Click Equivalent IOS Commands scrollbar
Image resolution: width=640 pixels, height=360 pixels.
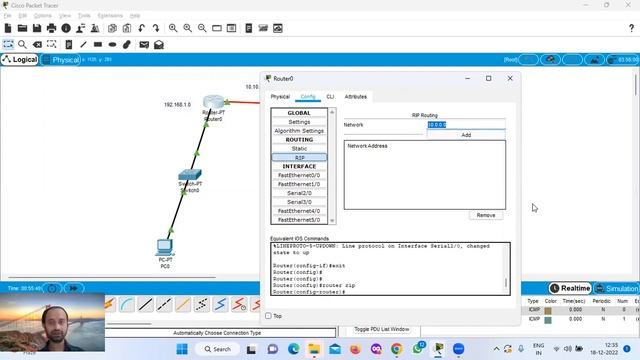tap(506, 283)
